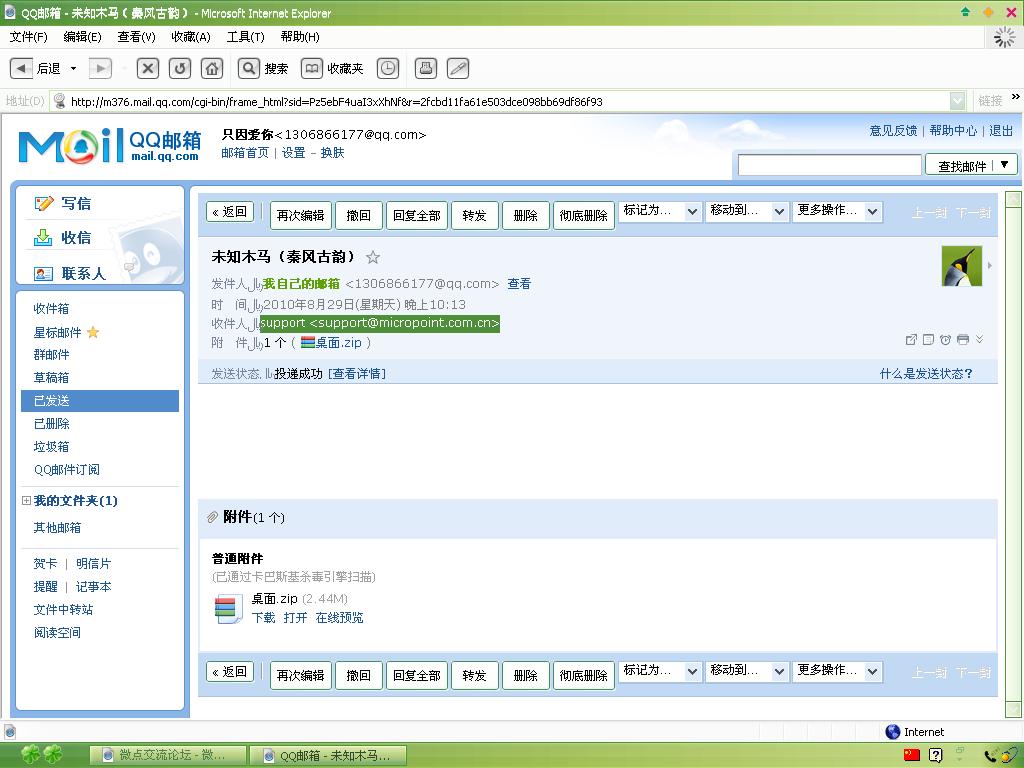The width and height of the screenshot is (1024, 768).
Task: Open the 查找邮件 search options arrow
Action: coord(1004,165)
